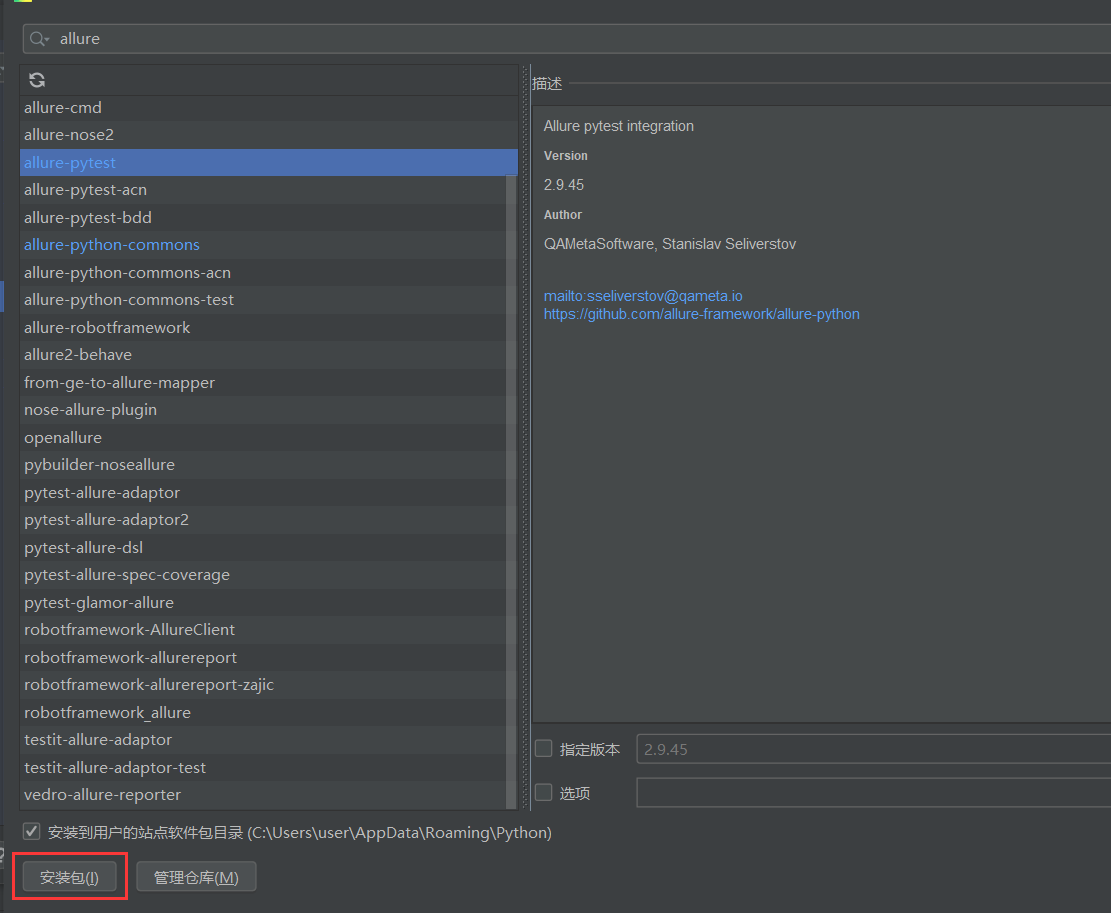Toggle the 指定版本 checkbox
1111x913 pixels.
pos(543,749)
